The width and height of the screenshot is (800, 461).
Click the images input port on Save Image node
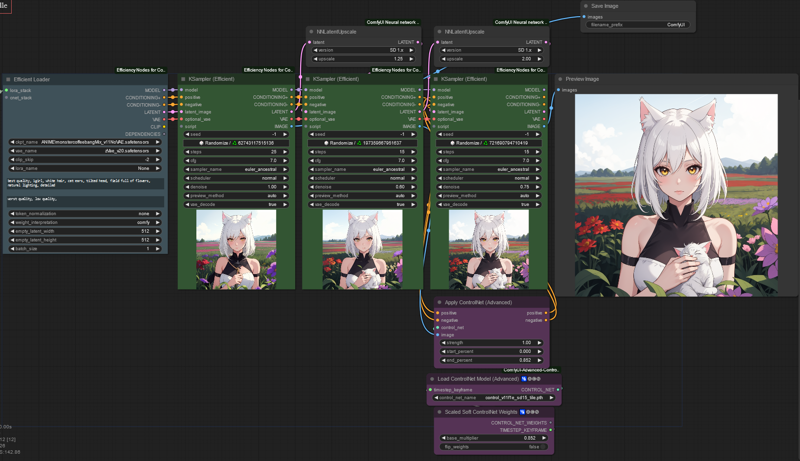pos(584,17)
